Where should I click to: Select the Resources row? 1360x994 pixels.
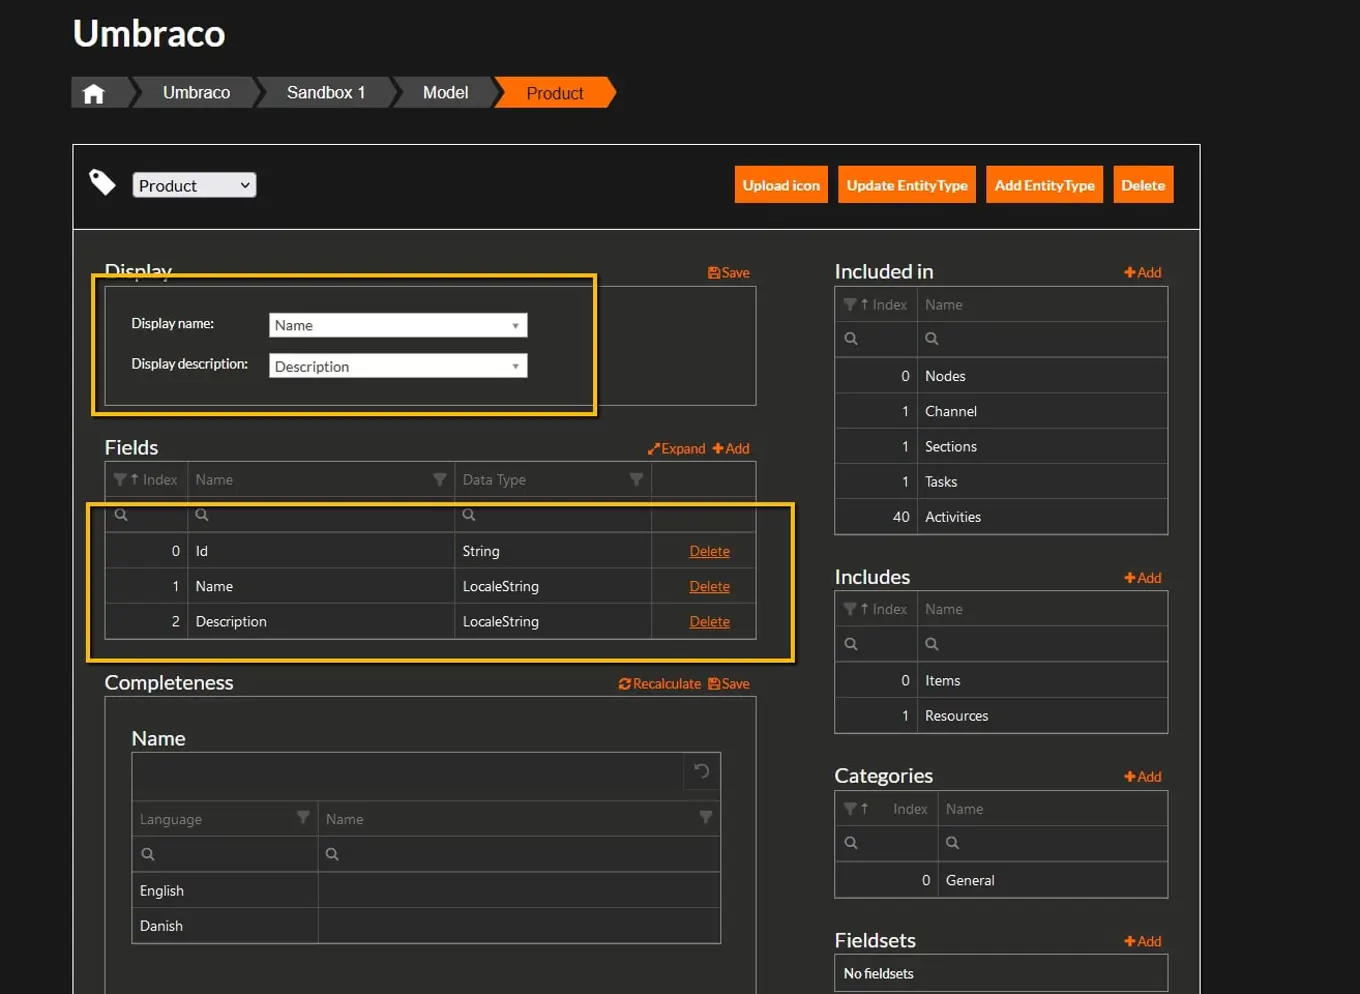(1001, 715)
